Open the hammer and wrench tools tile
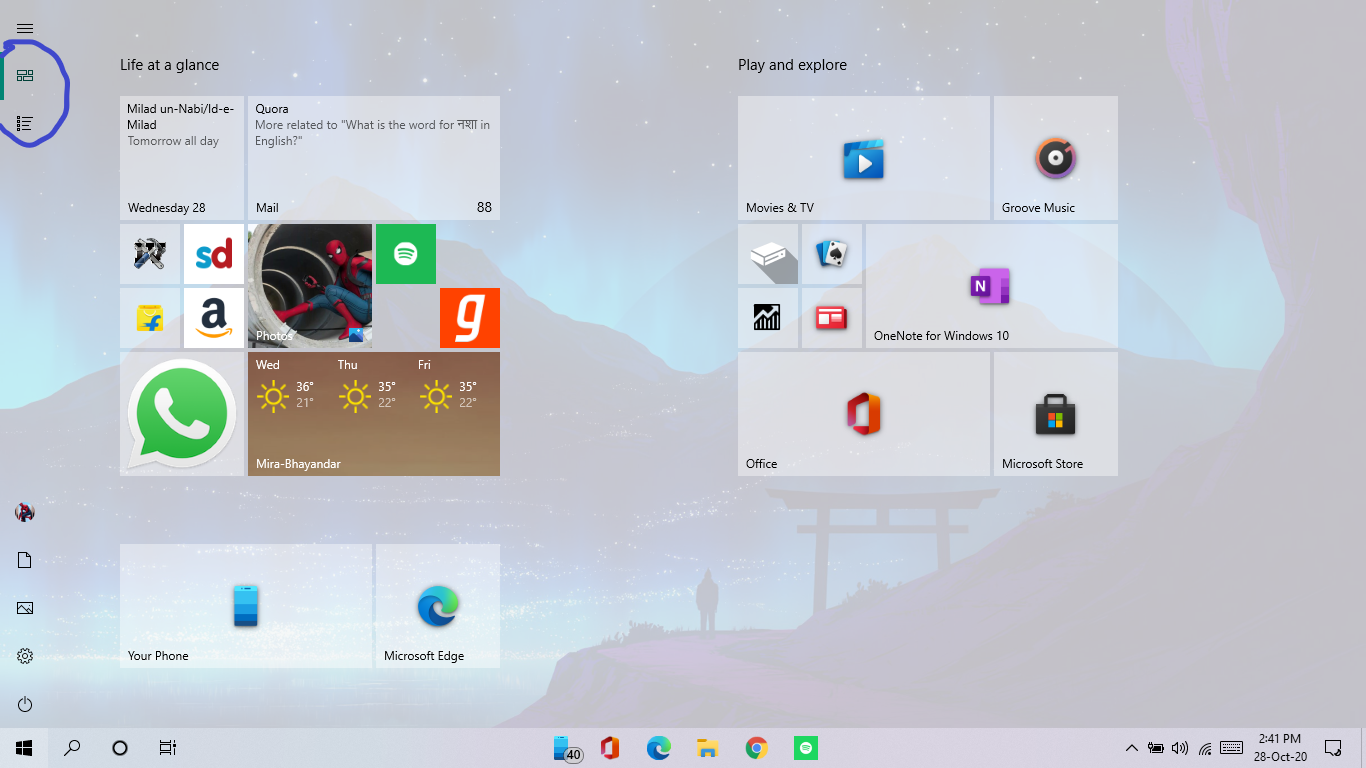Image resolution: width=1366 pixels, height=768 pixels. pos(150,254)
